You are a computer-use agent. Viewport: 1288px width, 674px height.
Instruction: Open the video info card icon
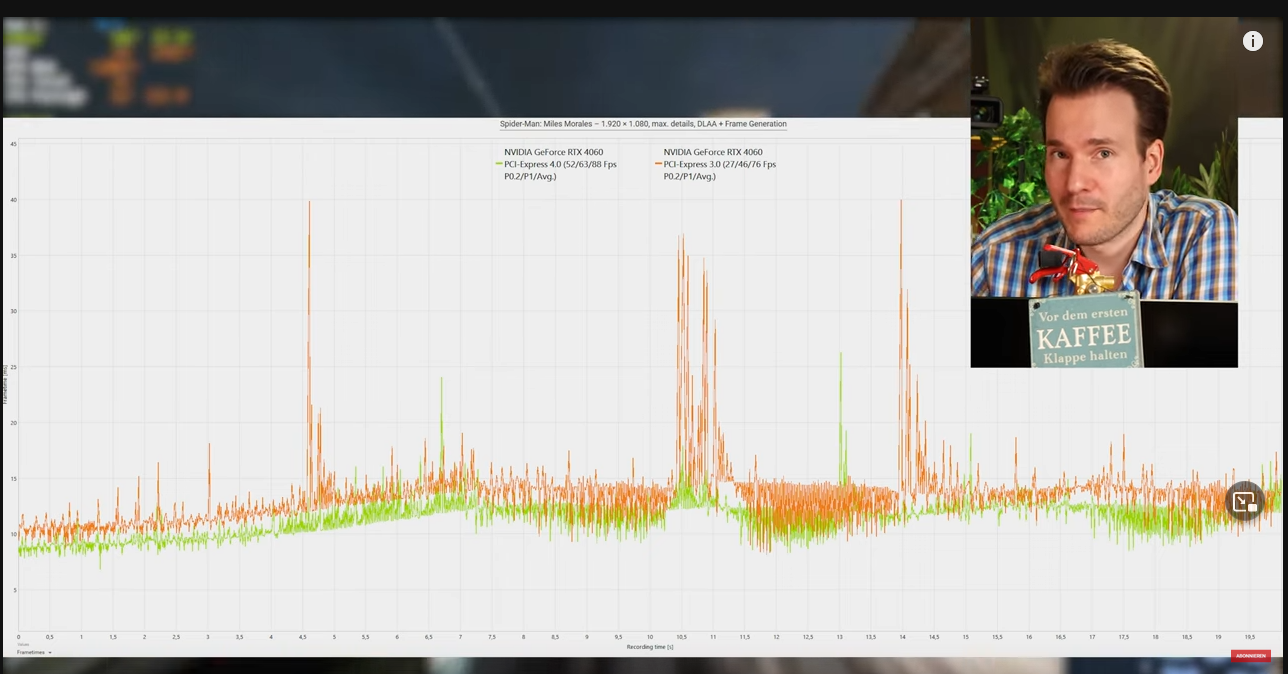point(1252,41)
